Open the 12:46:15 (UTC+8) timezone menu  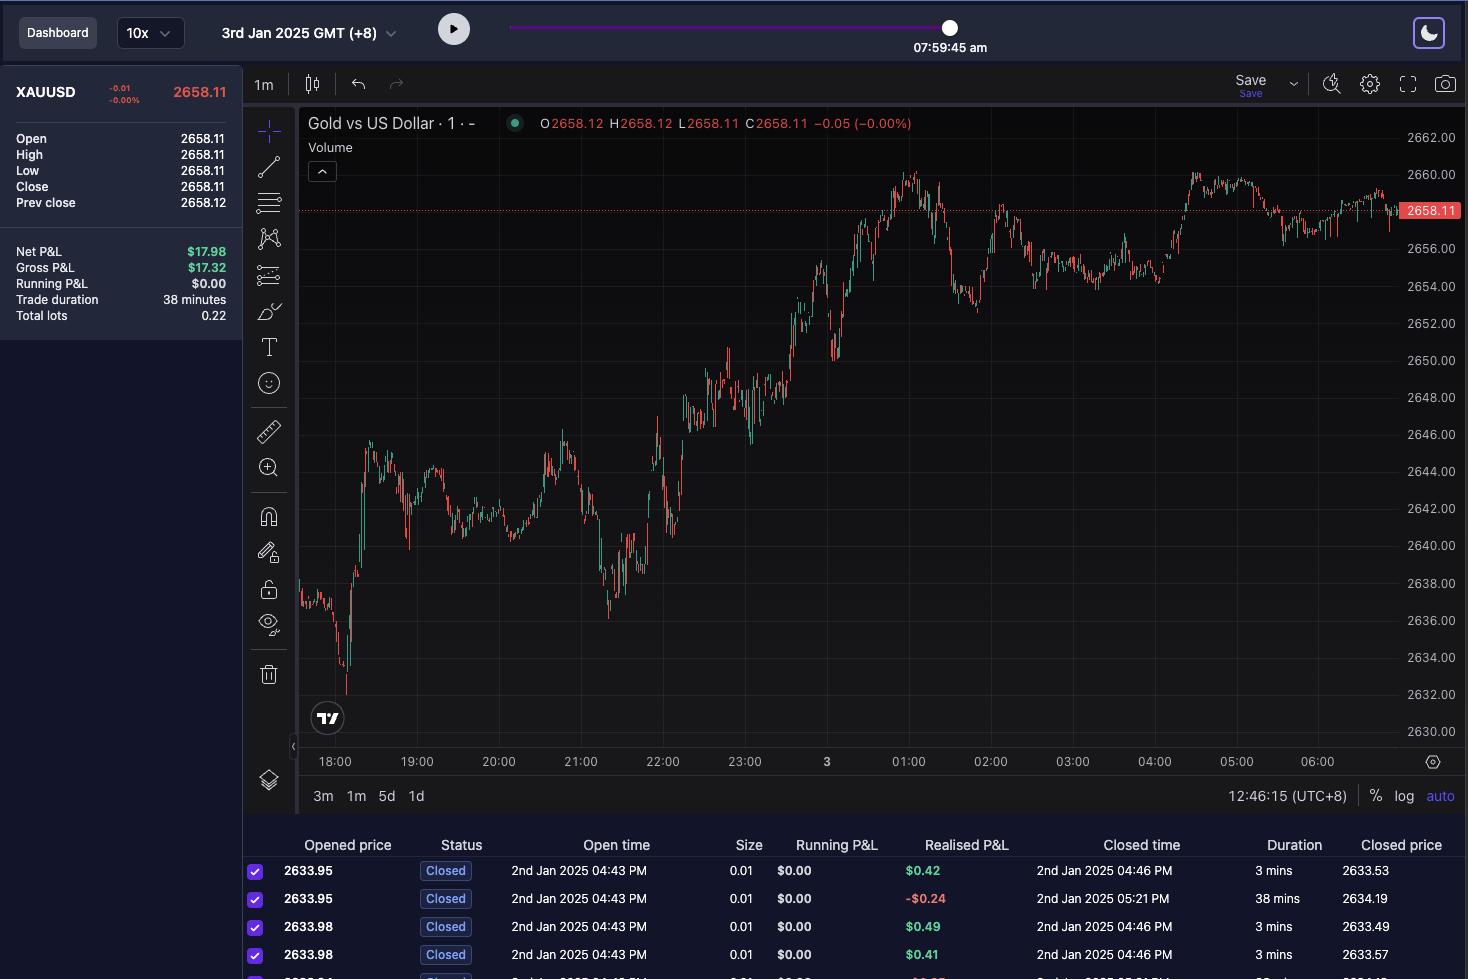1287,796
